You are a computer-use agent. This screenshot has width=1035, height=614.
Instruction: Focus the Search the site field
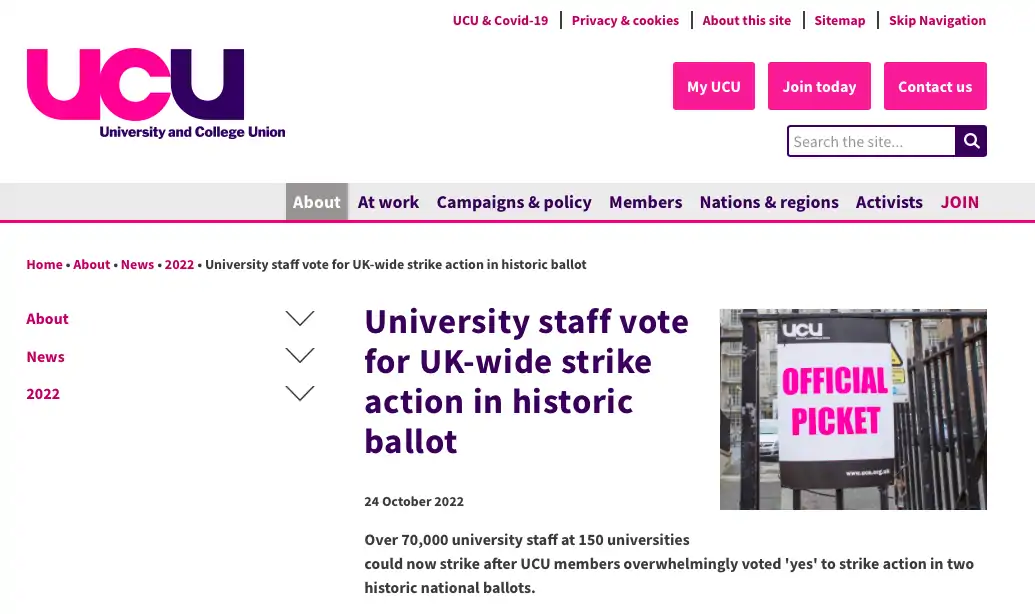click(871, 141)
